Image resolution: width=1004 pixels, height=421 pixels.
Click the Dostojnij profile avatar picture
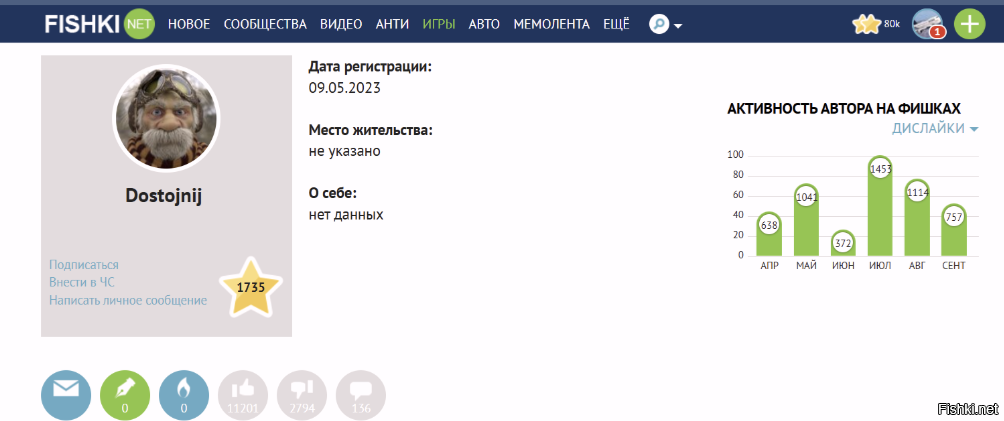[165, 119]
